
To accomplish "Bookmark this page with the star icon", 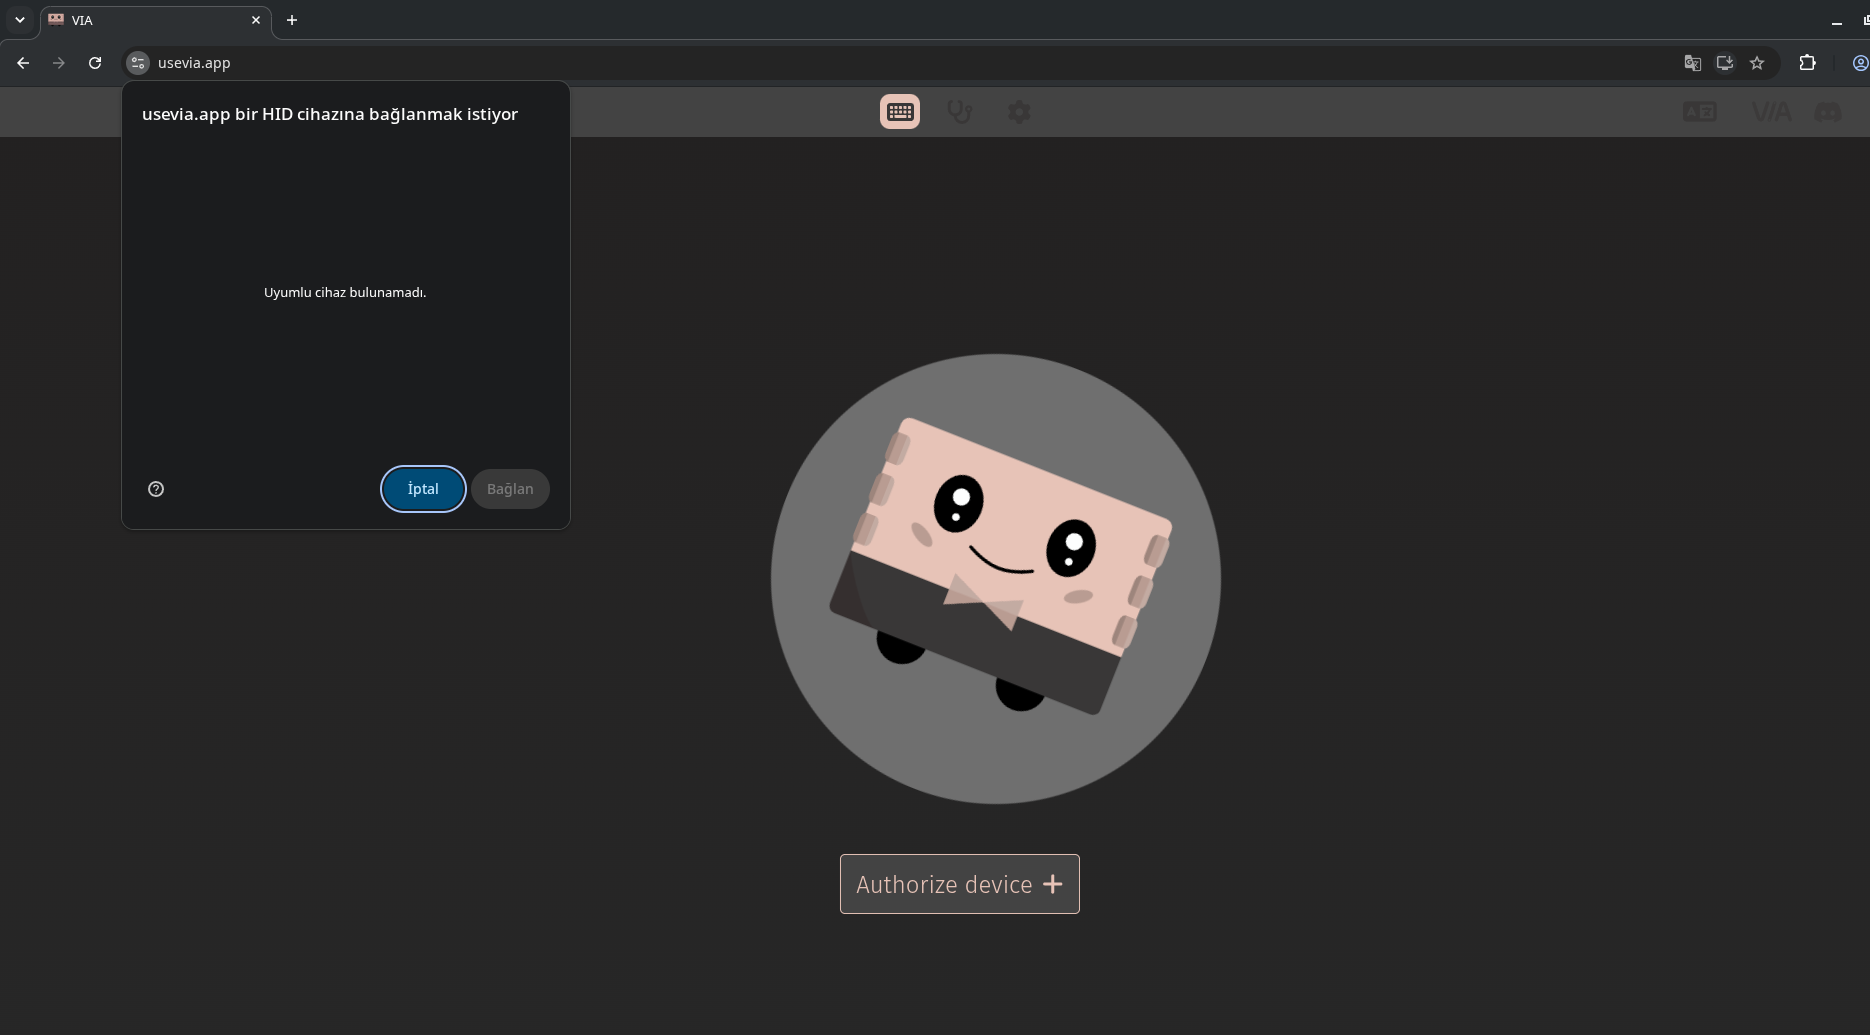I will click(1757, 63).
